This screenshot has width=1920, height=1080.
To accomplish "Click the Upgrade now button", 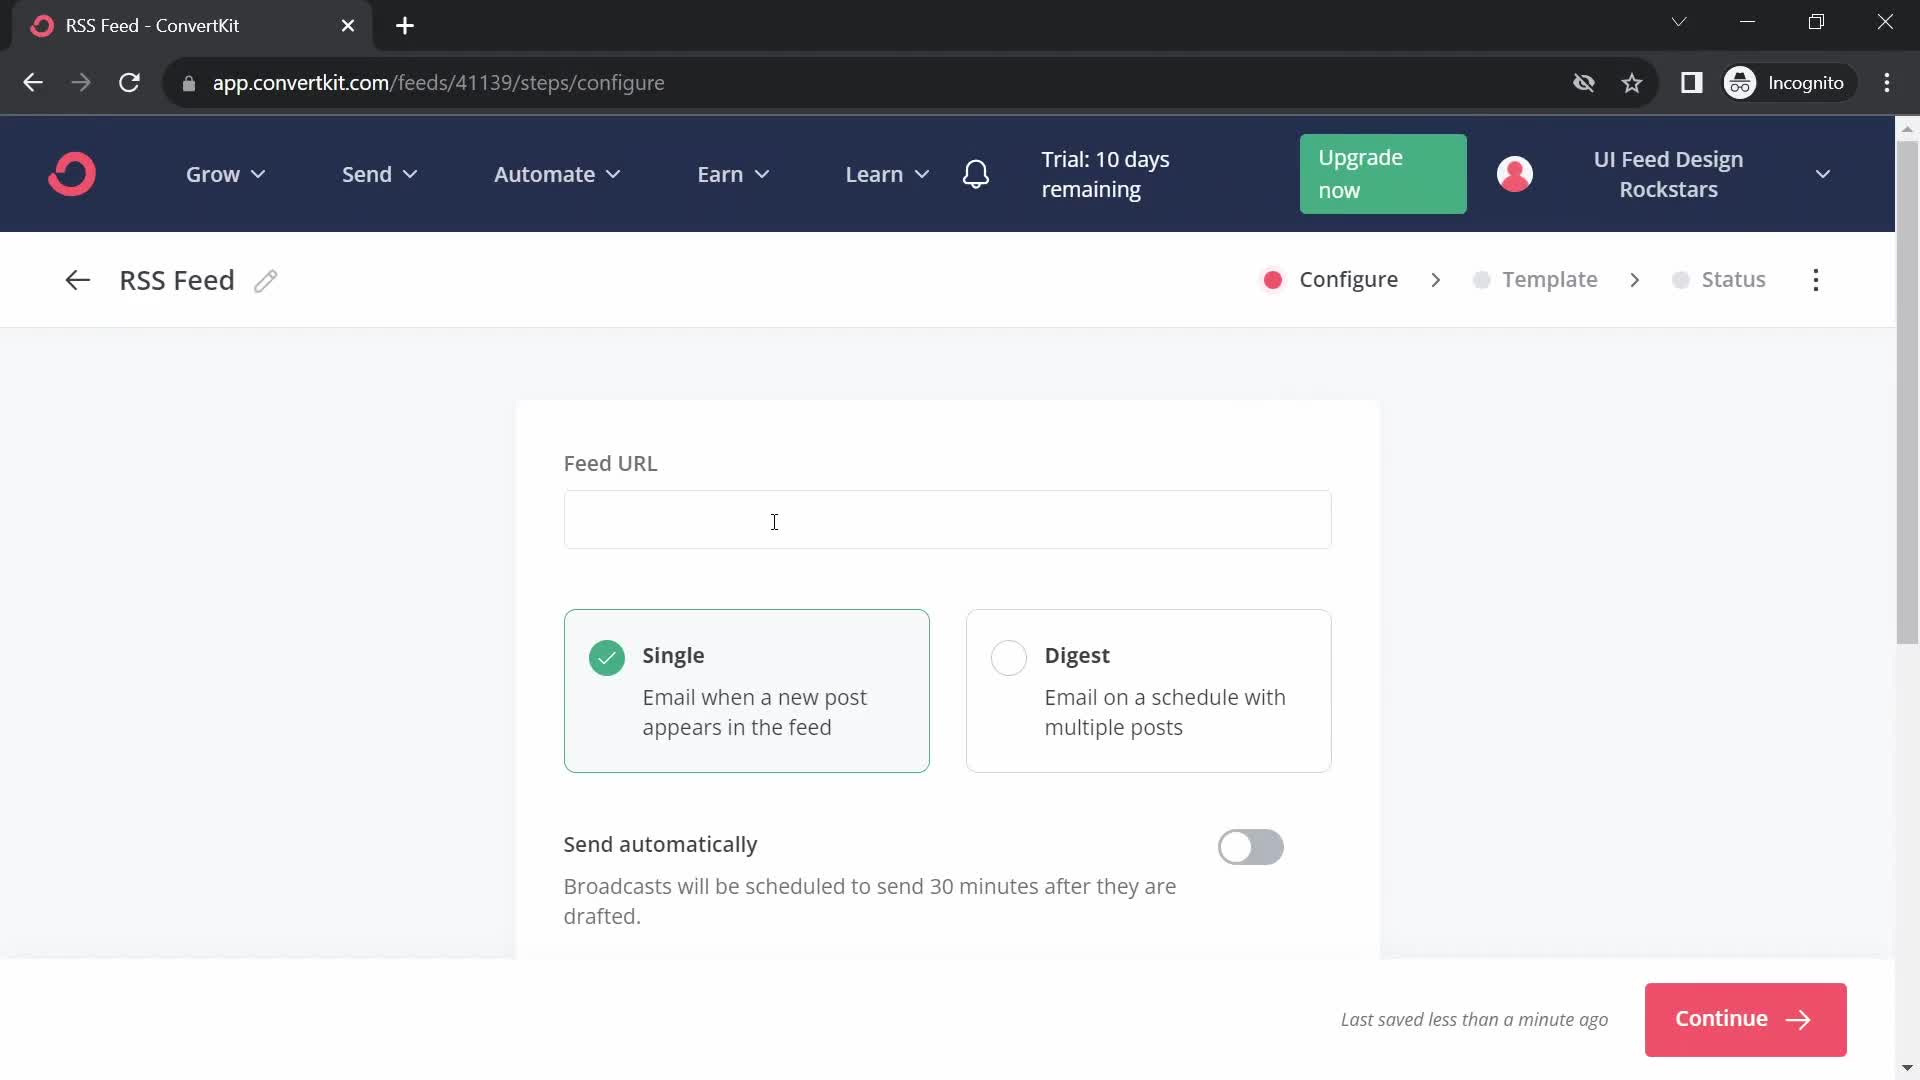I will point(1382,173).
